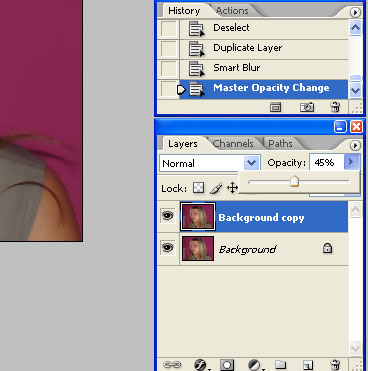Open the Layers panel flyout menu

[355, 145]
